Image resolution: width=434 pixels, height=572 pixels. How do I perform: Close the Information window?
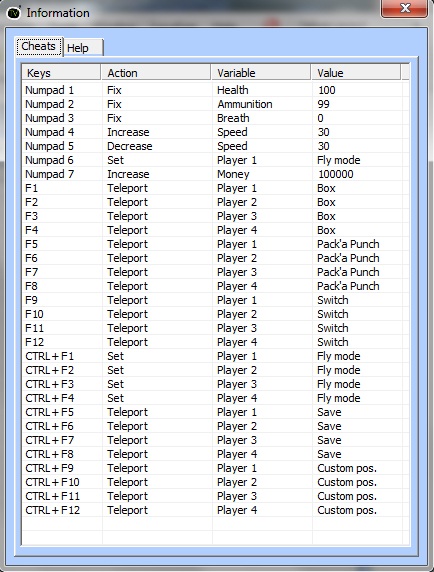coord(404,8)
